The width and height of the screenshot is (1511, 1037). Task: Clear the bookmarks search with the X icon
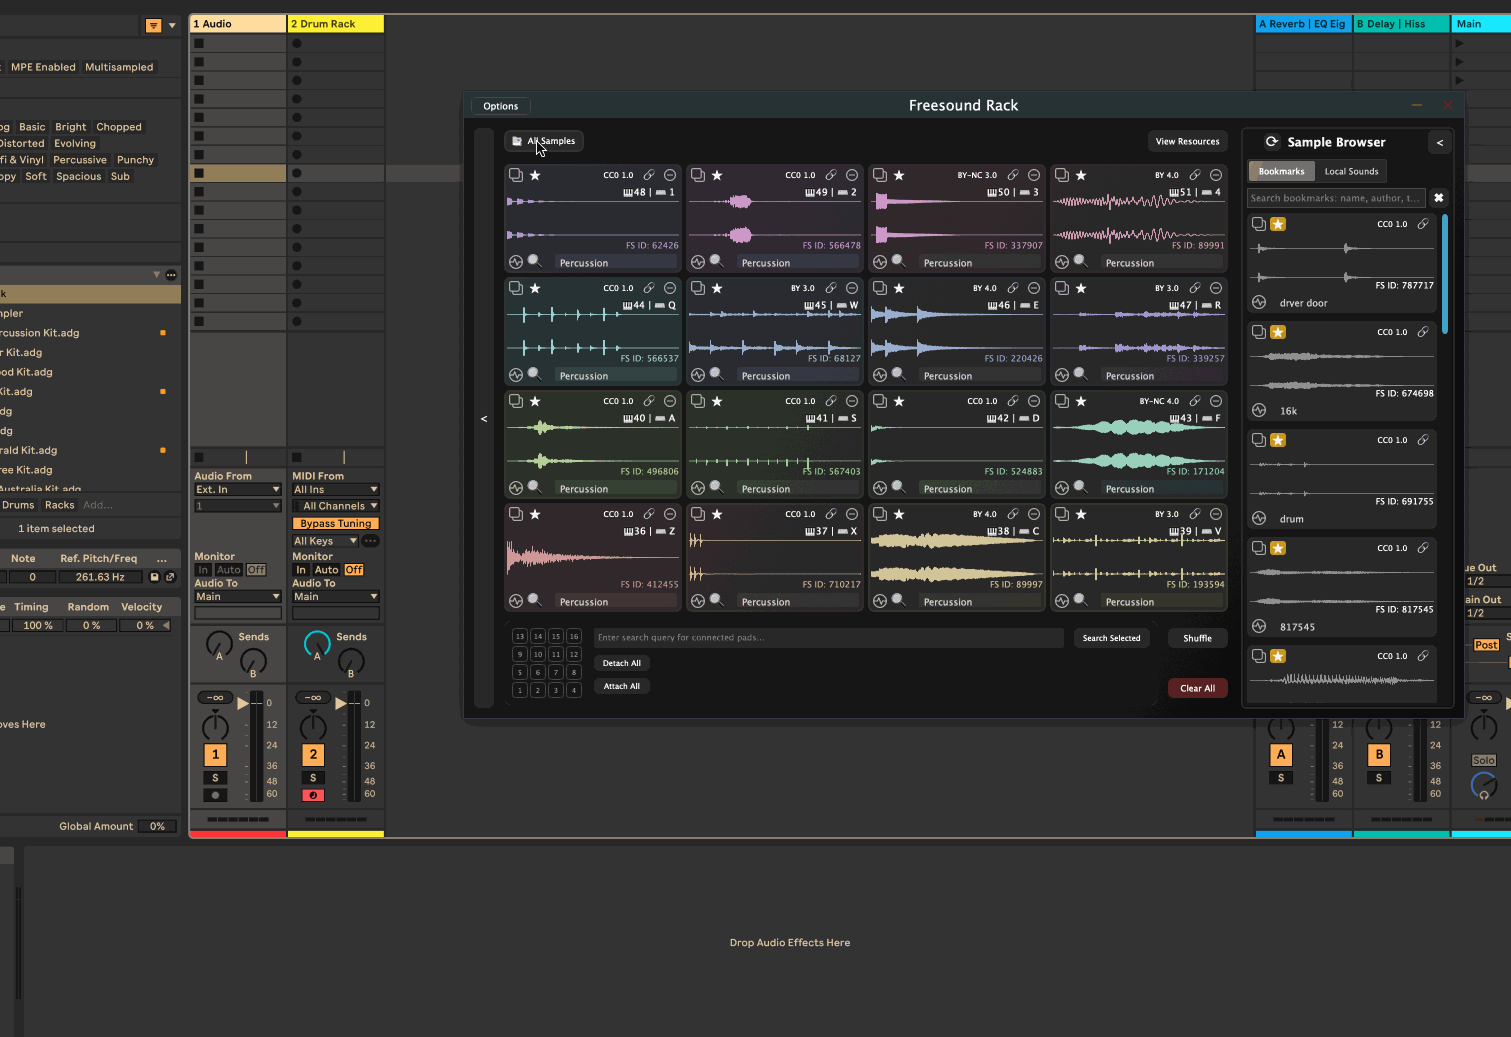click(1438, 198)
